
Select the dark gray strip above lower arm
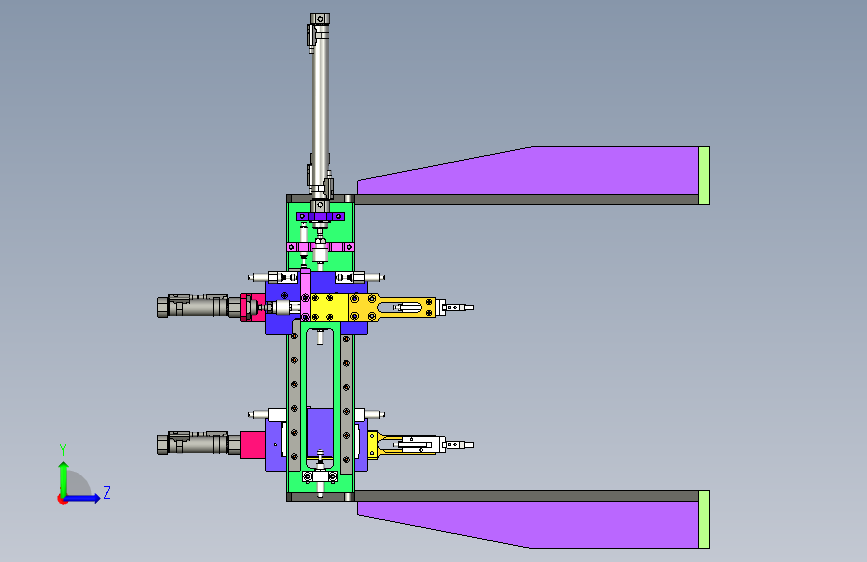coord(526,496)
